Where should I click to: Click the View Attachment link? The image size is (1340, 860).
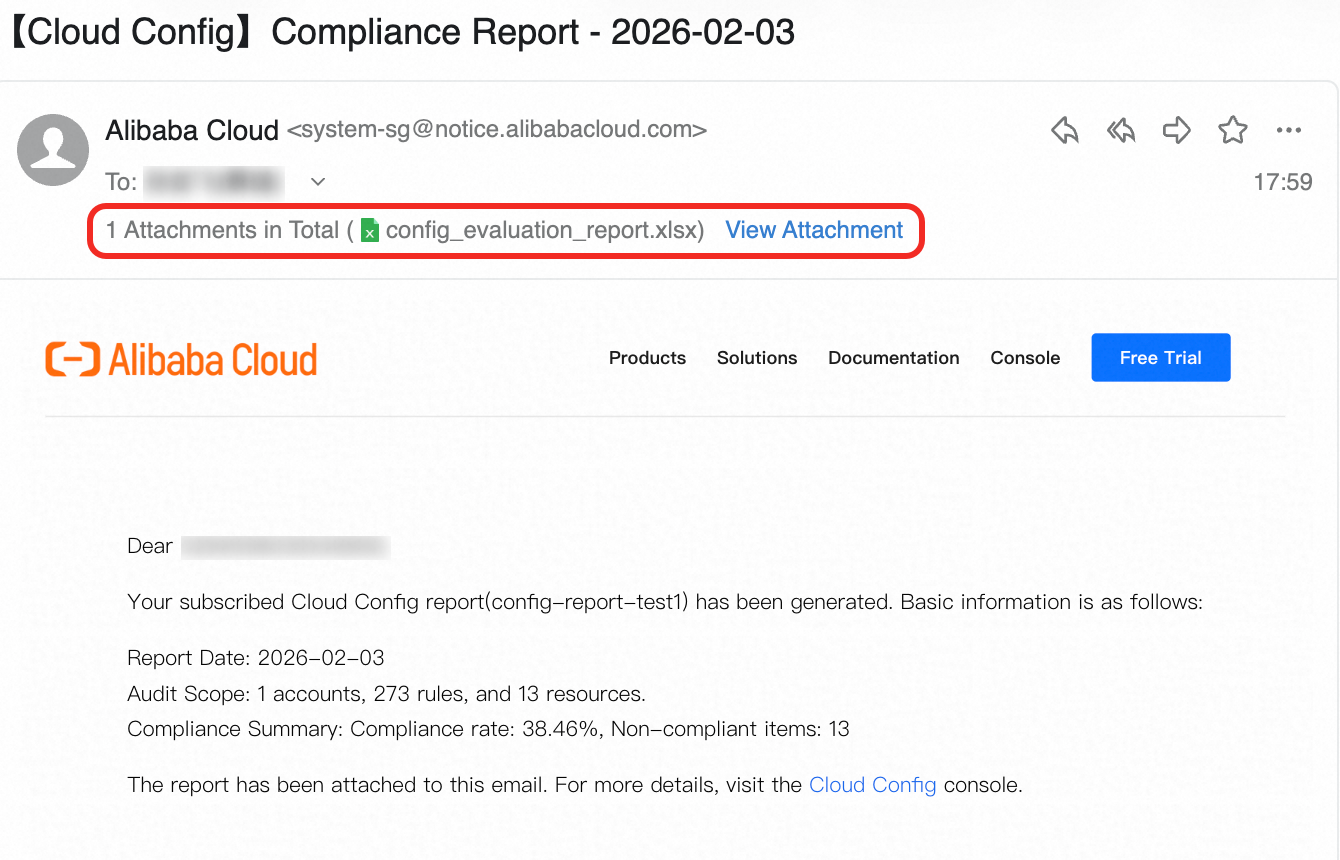pyautogui.click(x=814, y=230)
